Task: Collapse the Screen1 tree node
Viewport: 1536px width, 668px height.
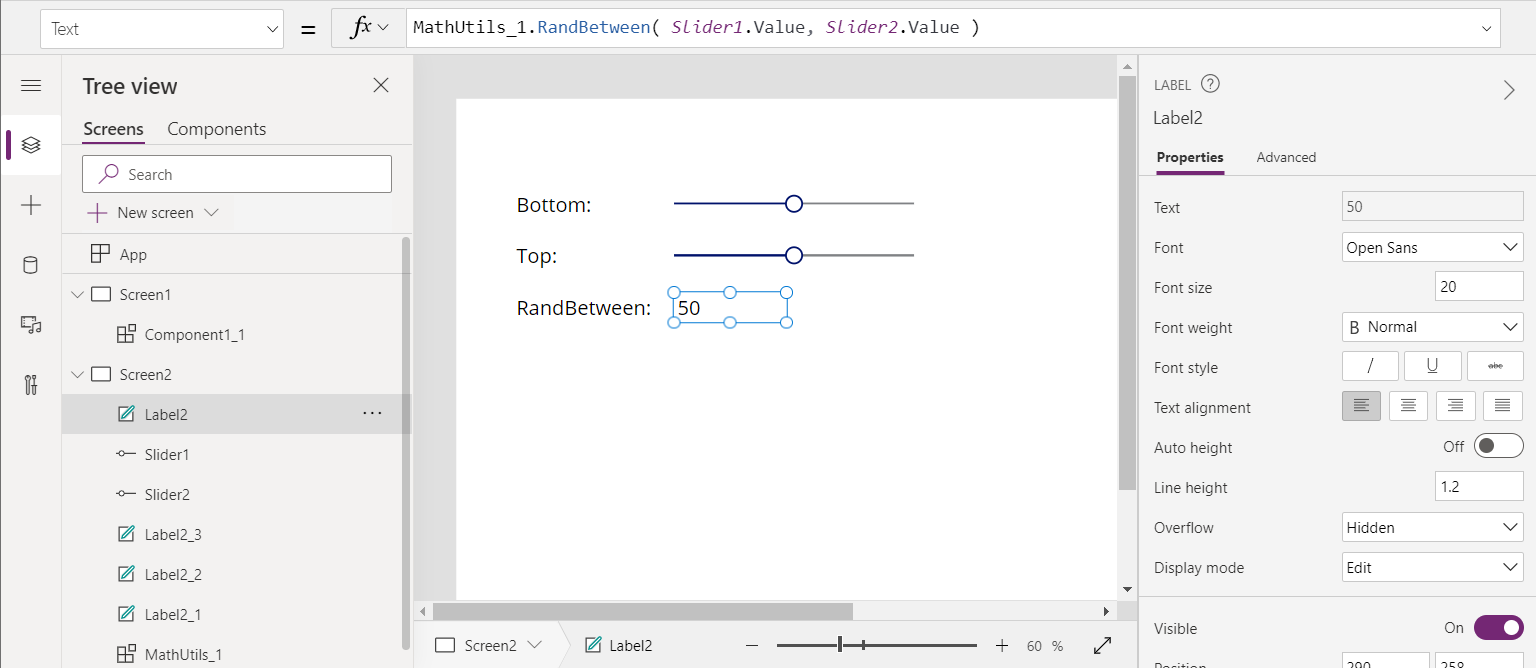Action: [x=78, y=295]
